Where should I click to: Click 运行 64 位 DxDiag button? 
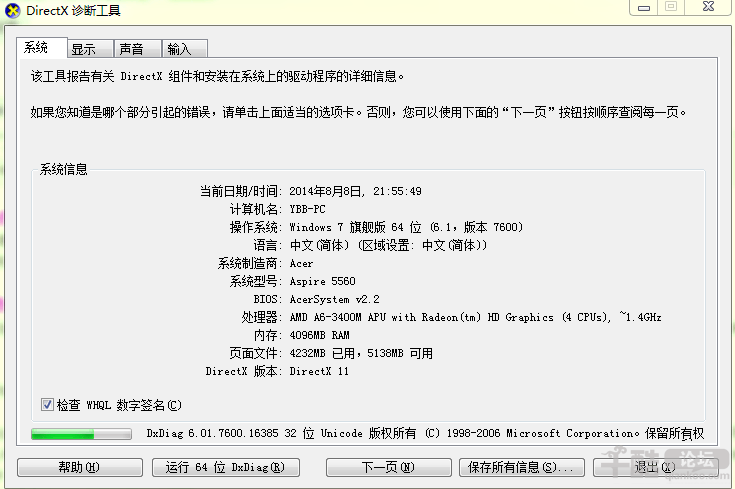tap(225, 467)
